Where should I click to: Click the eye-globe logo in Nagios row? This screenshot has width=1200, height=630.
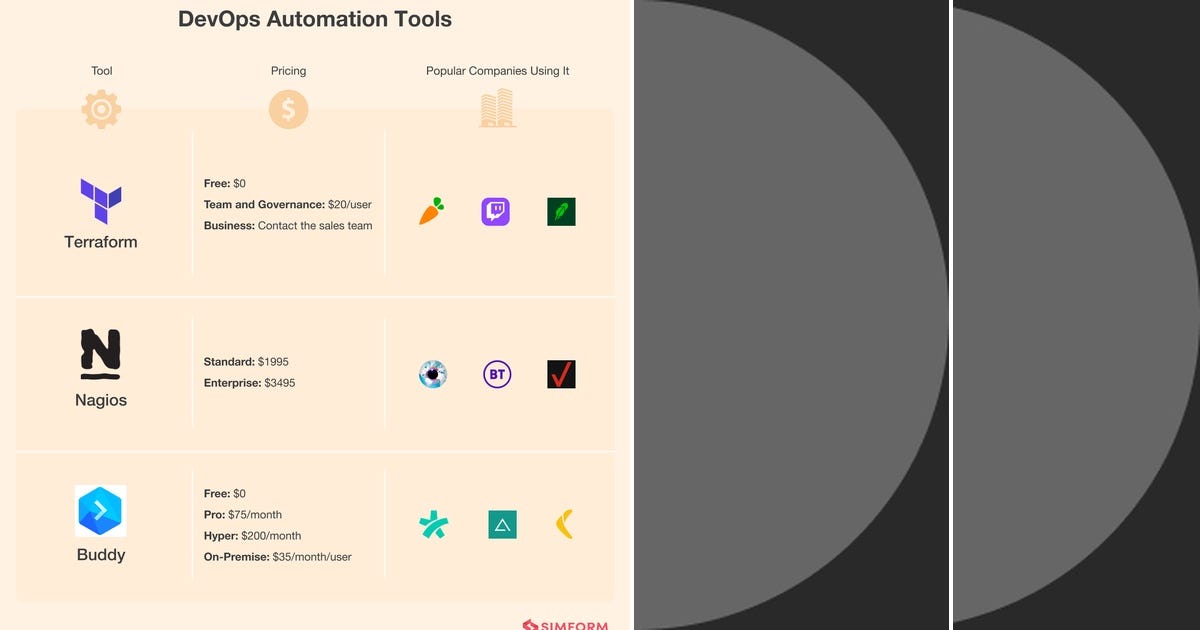point(433,374)
